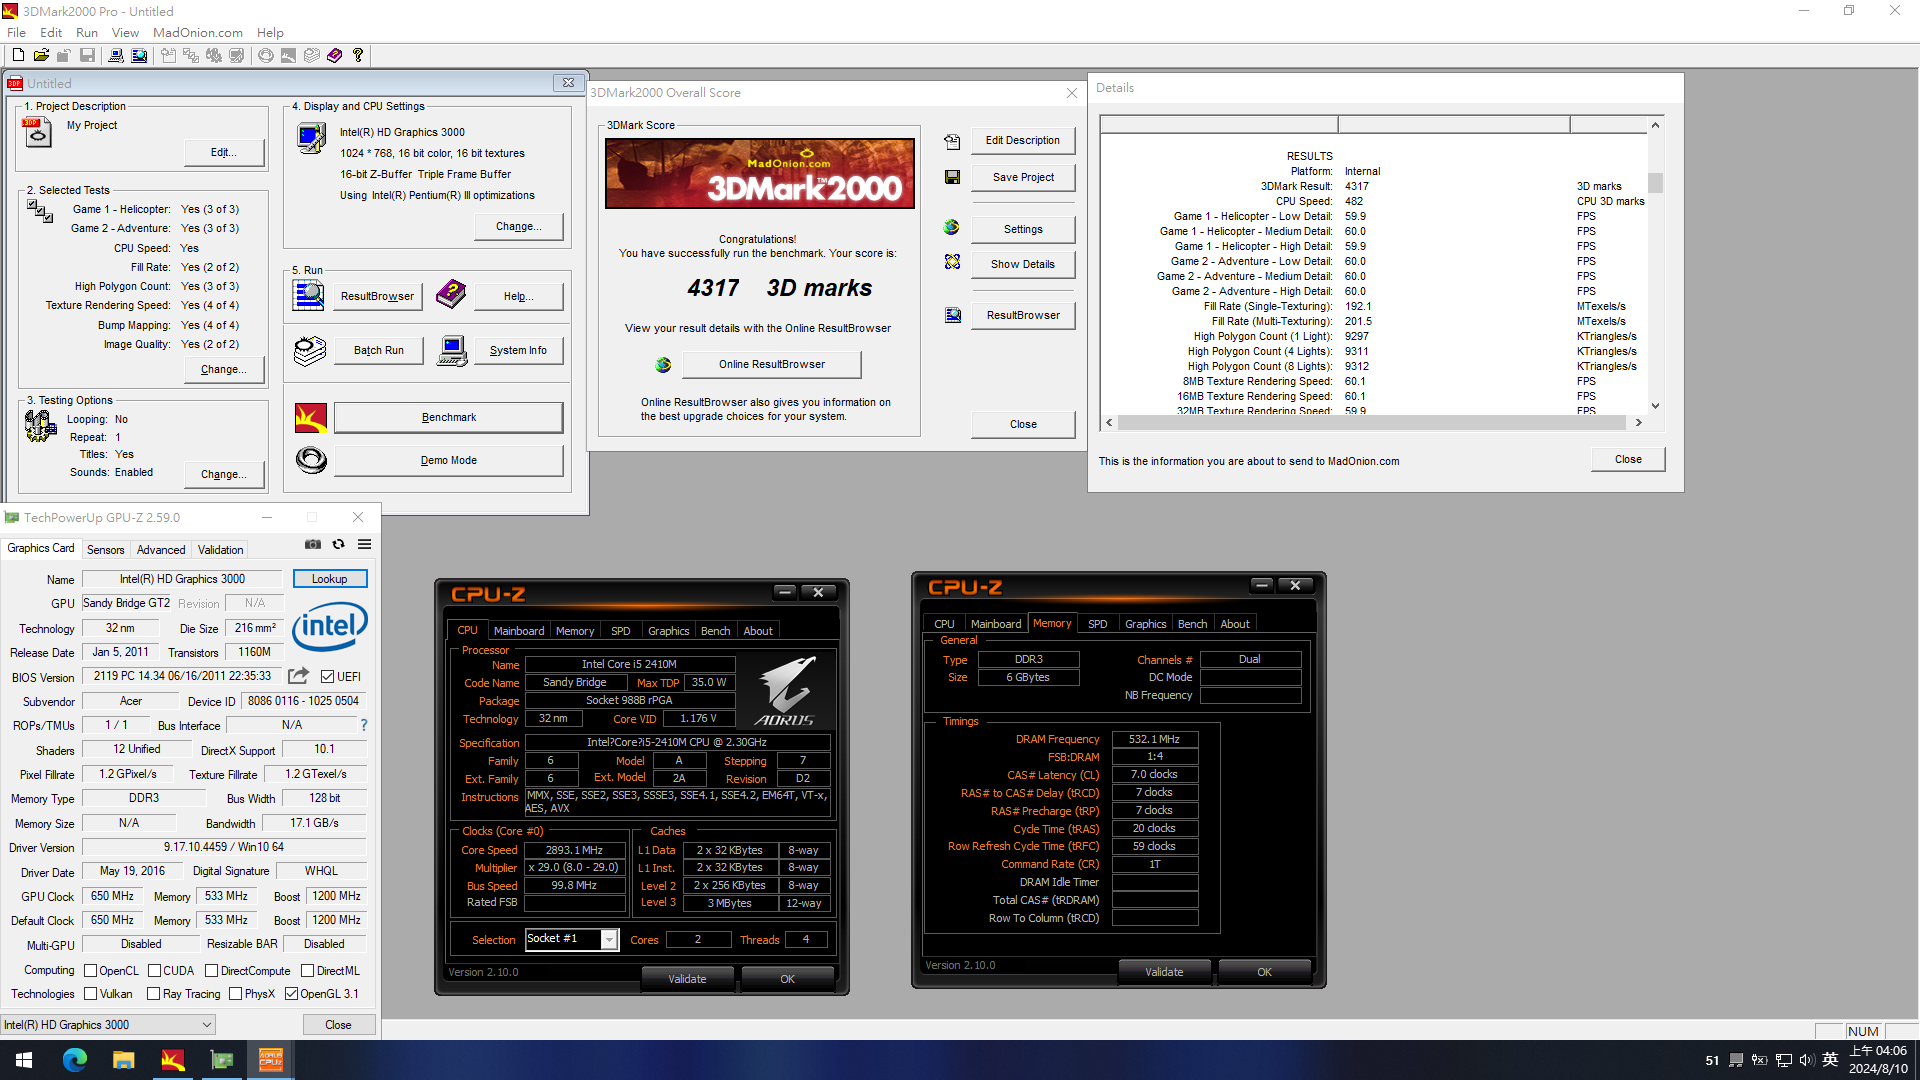Click the purple book icon beside Help button
Screen dimensions: 1920x1080
(451, 295)
